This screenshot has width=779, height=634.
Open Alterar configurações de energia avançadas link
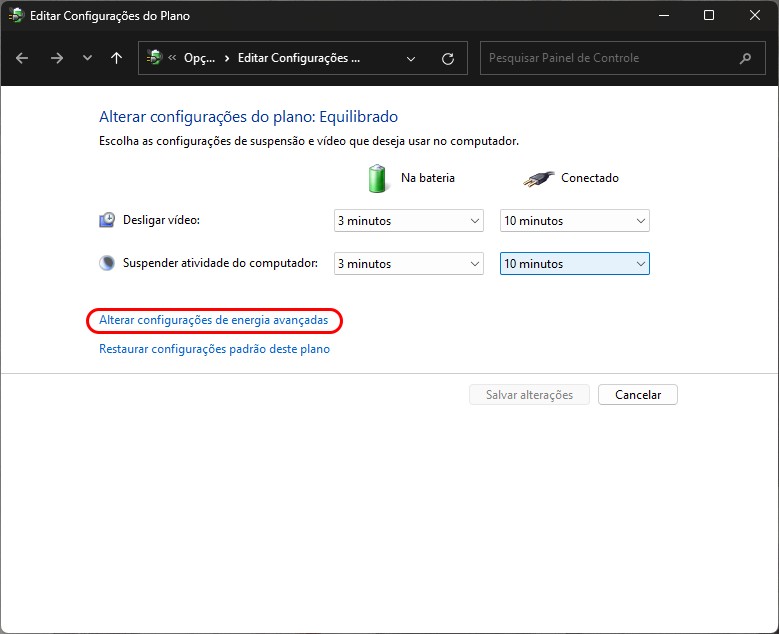[213, 320]
